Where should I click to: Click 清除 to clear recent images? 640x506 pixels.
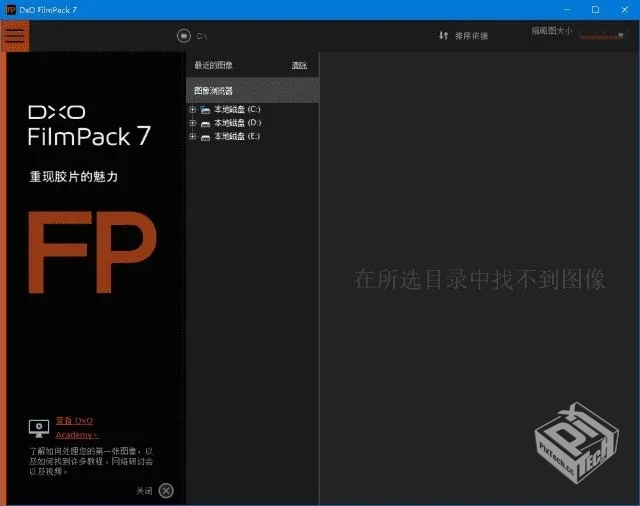coord(299,65)
